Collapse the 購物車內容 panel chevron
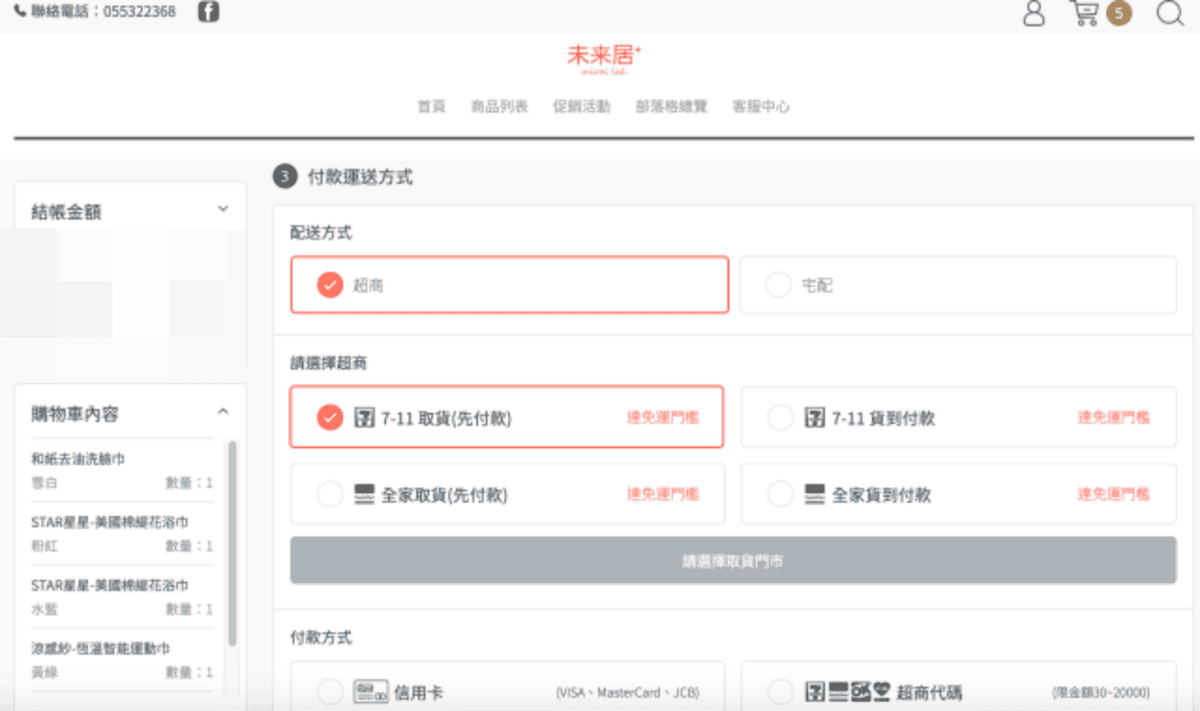 pos(223,412)
